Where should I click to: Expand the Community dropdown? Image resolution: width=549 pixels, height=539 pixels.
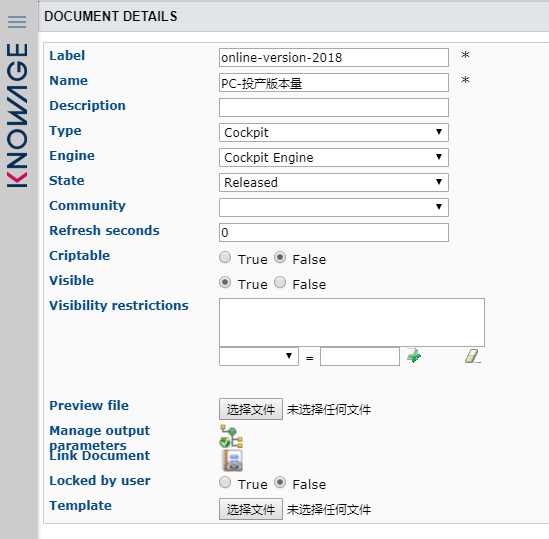[334, 207]
